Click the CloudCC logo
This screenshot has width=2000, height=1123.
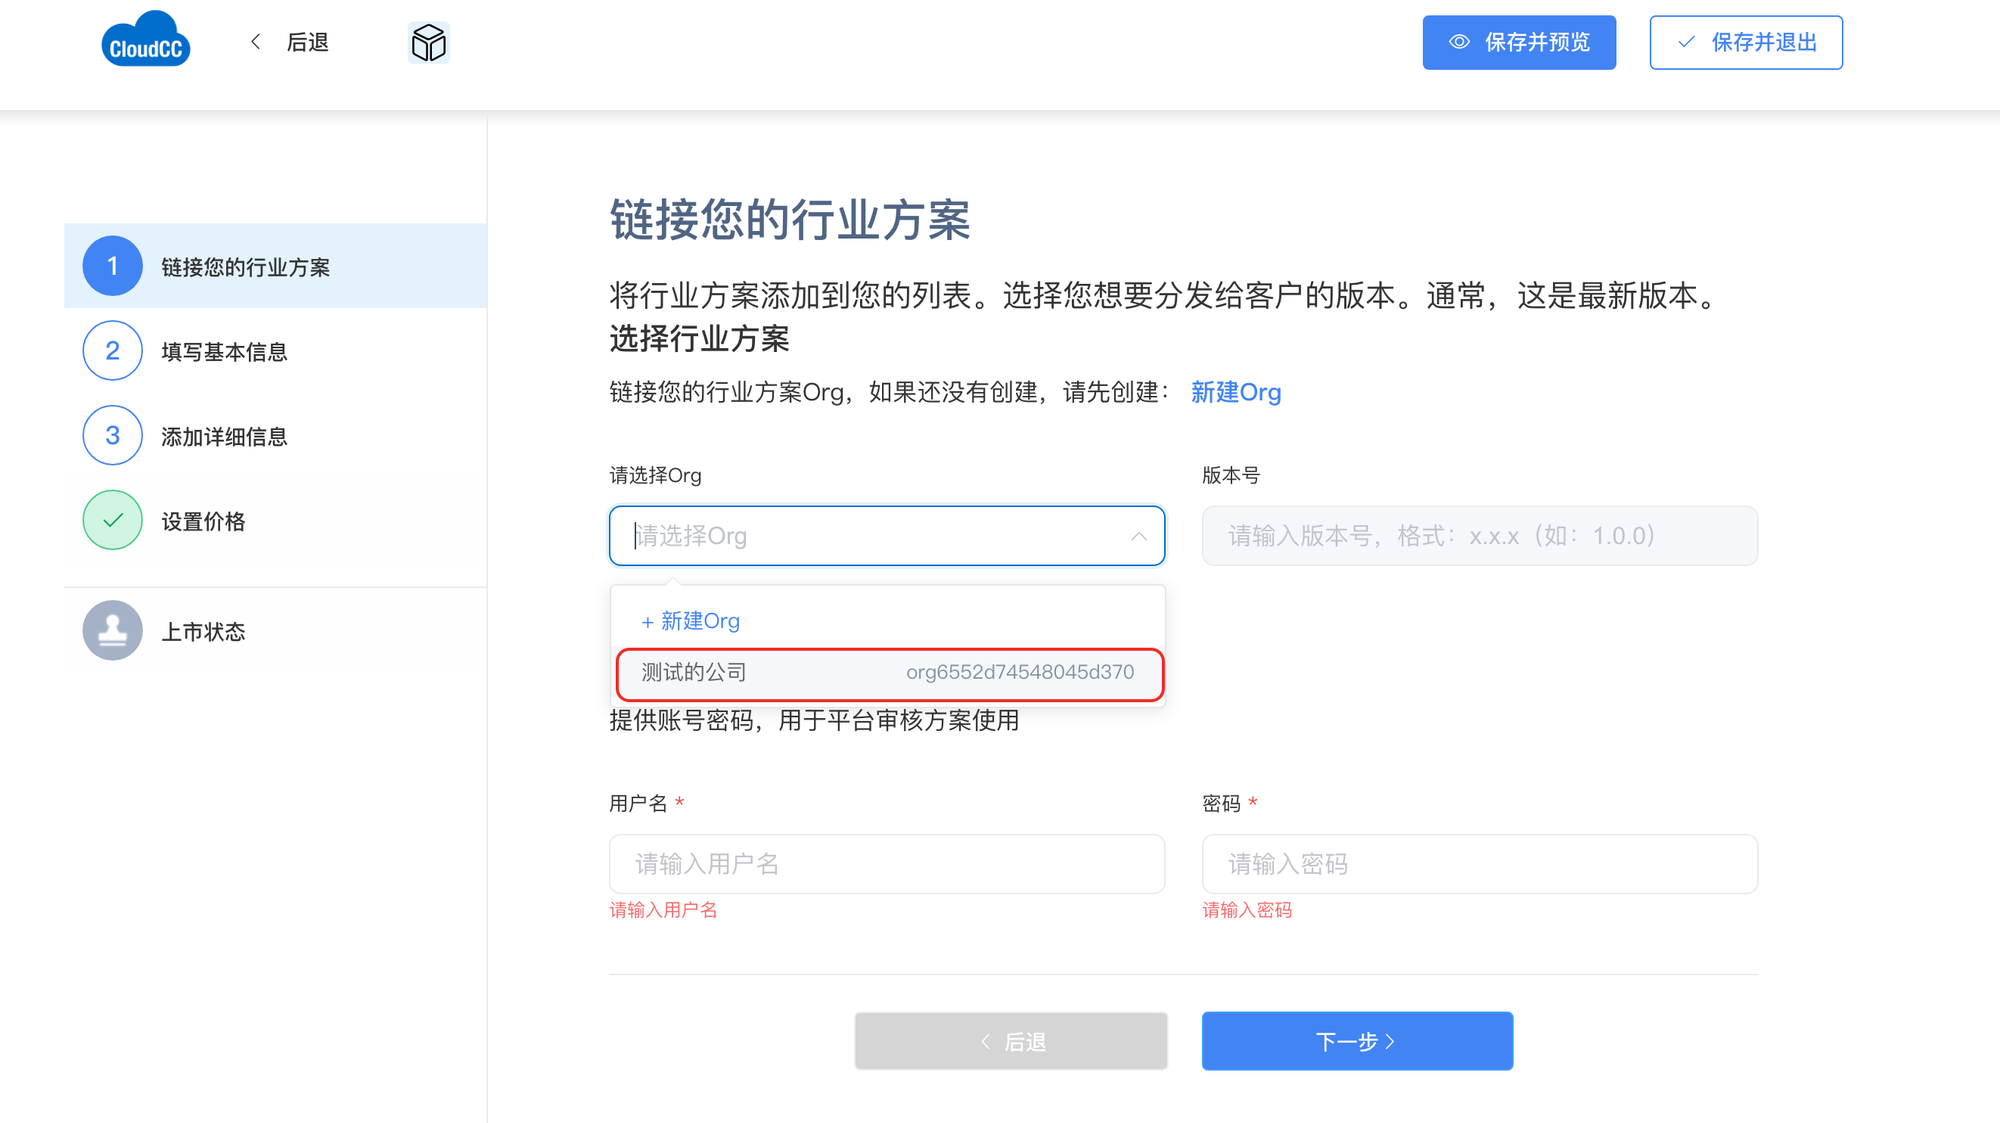[x=146, y=41]
